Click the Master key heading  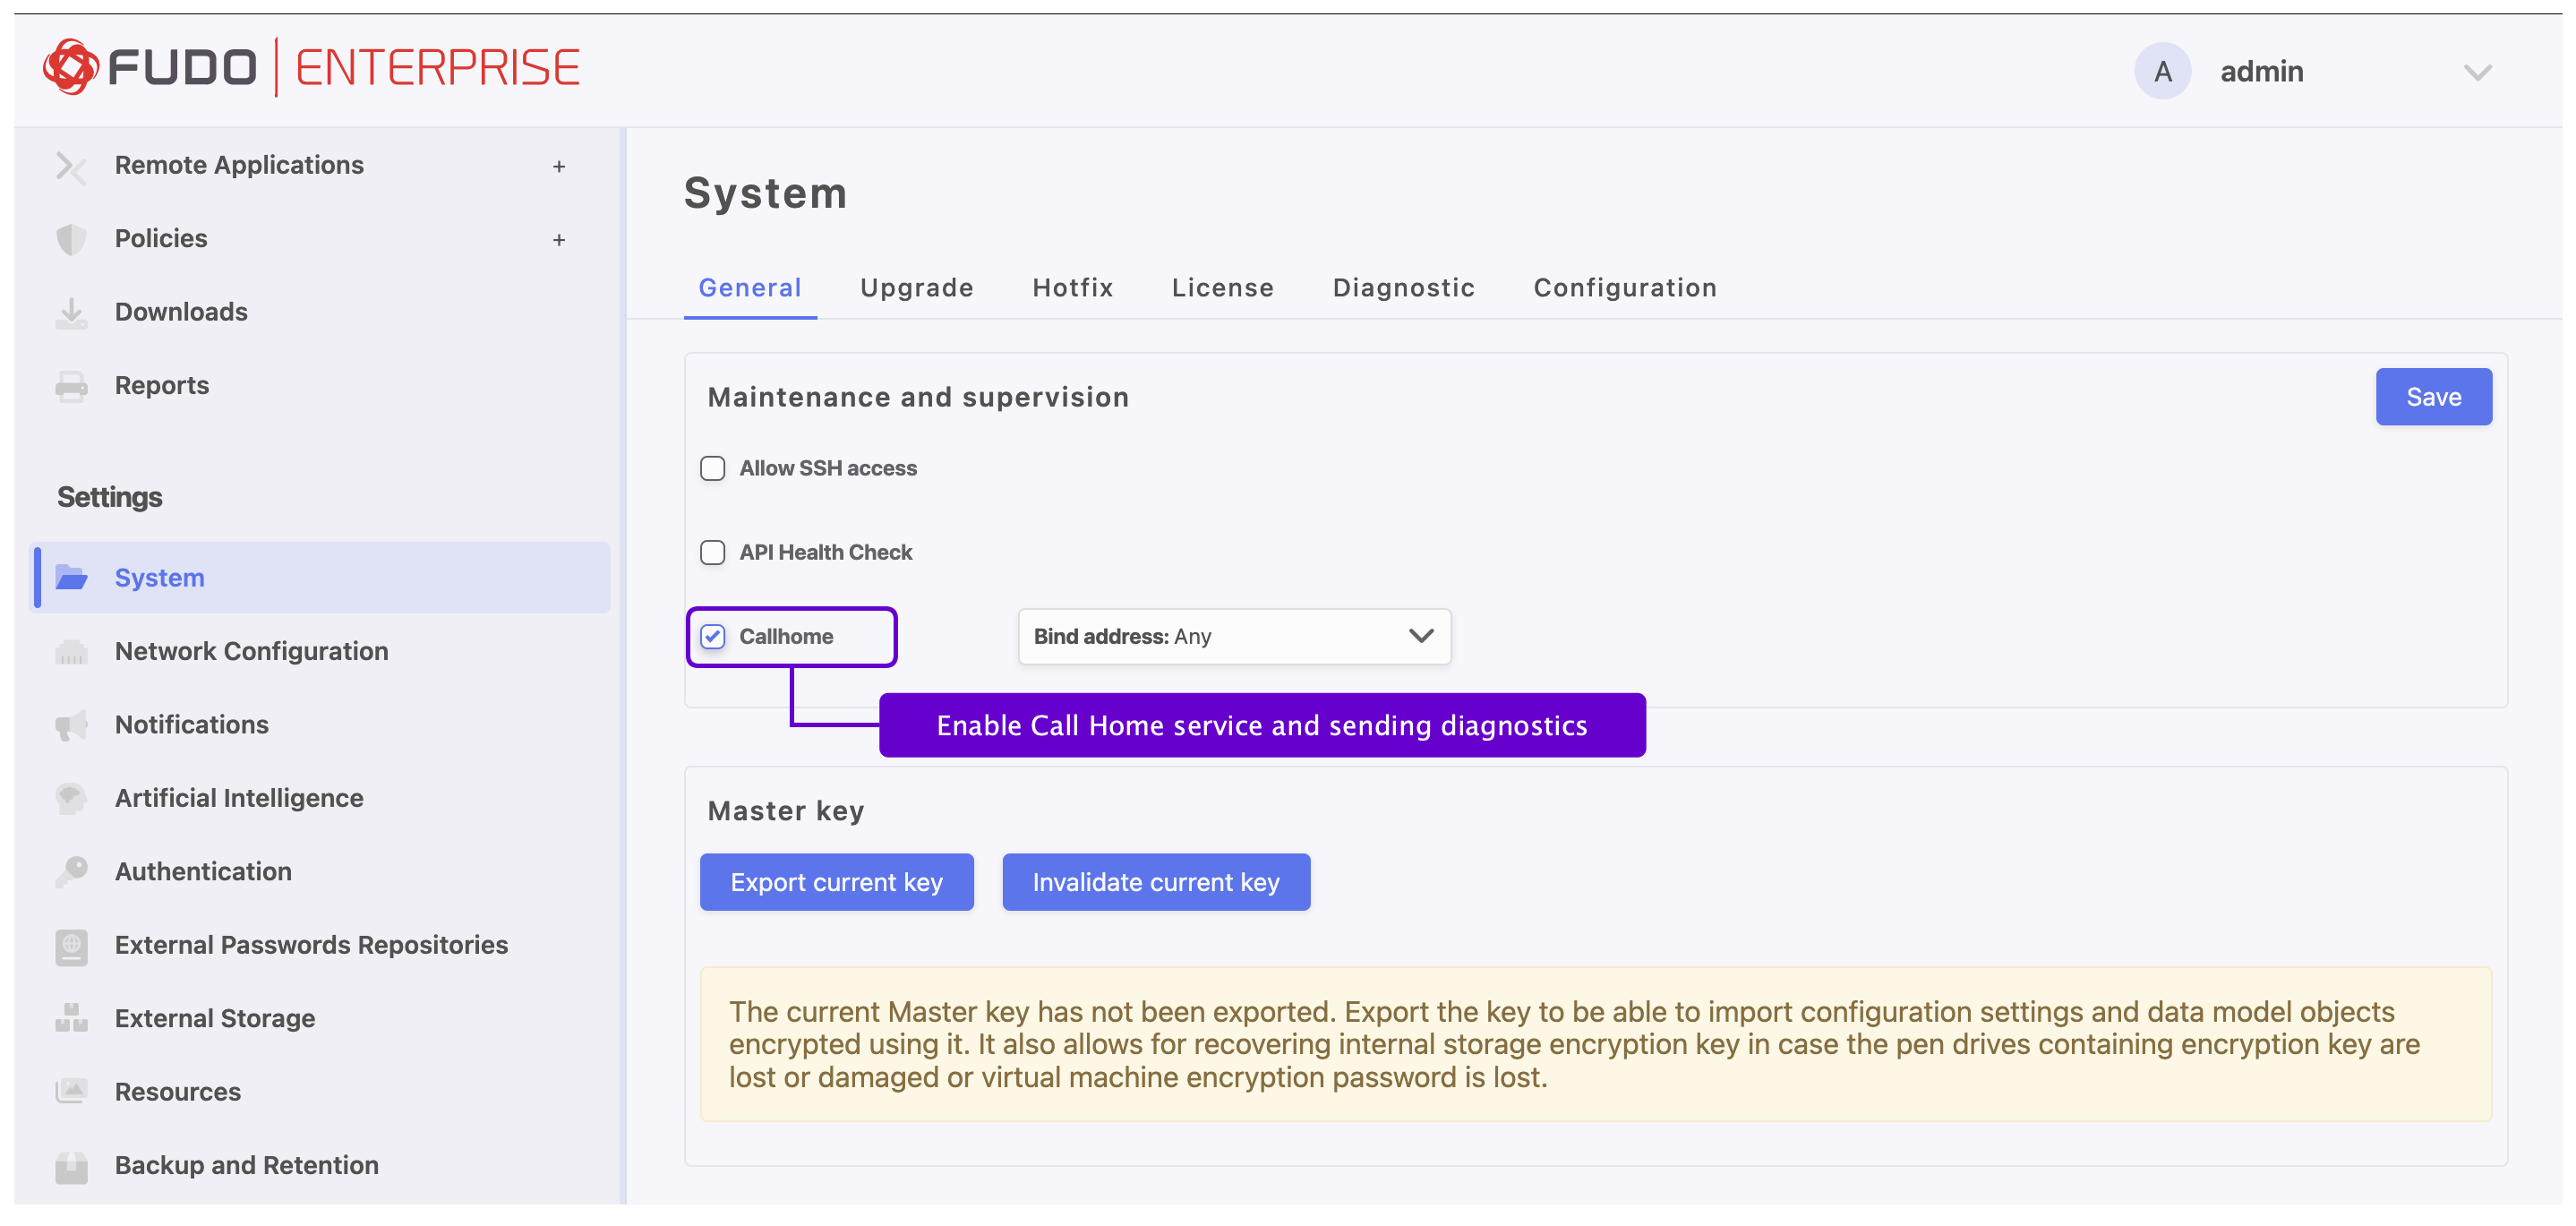786,812
